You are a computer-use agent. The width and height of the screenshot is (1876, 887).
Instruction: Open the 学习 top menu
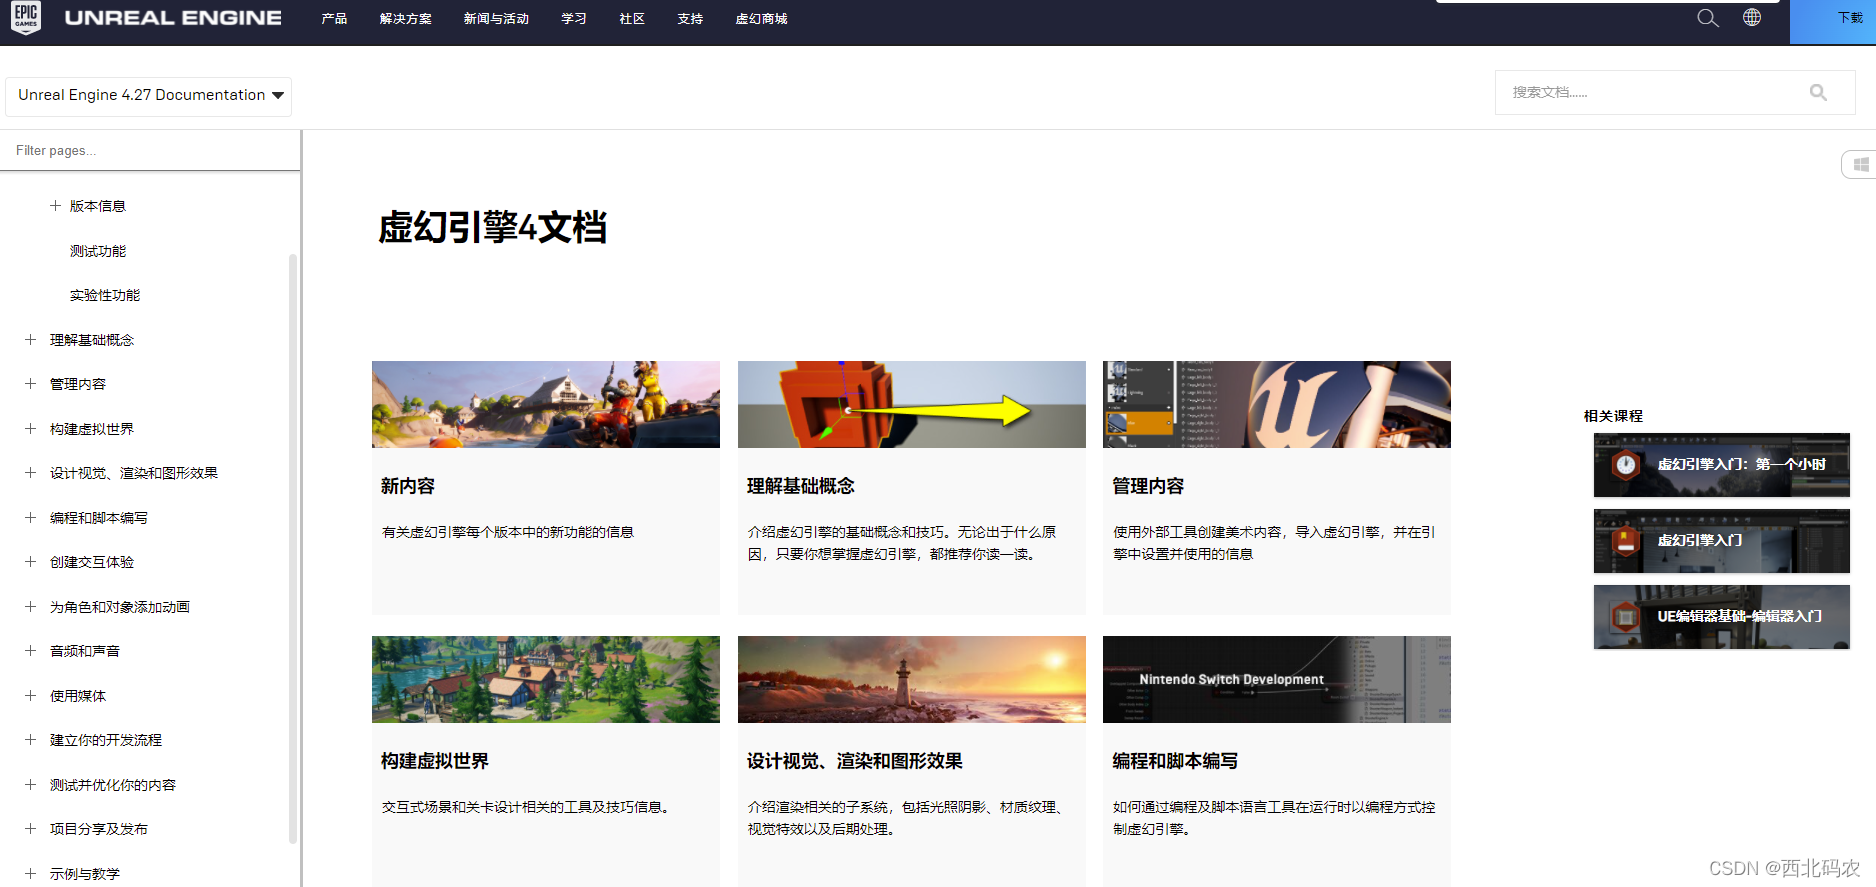click(x=574, y=19)
